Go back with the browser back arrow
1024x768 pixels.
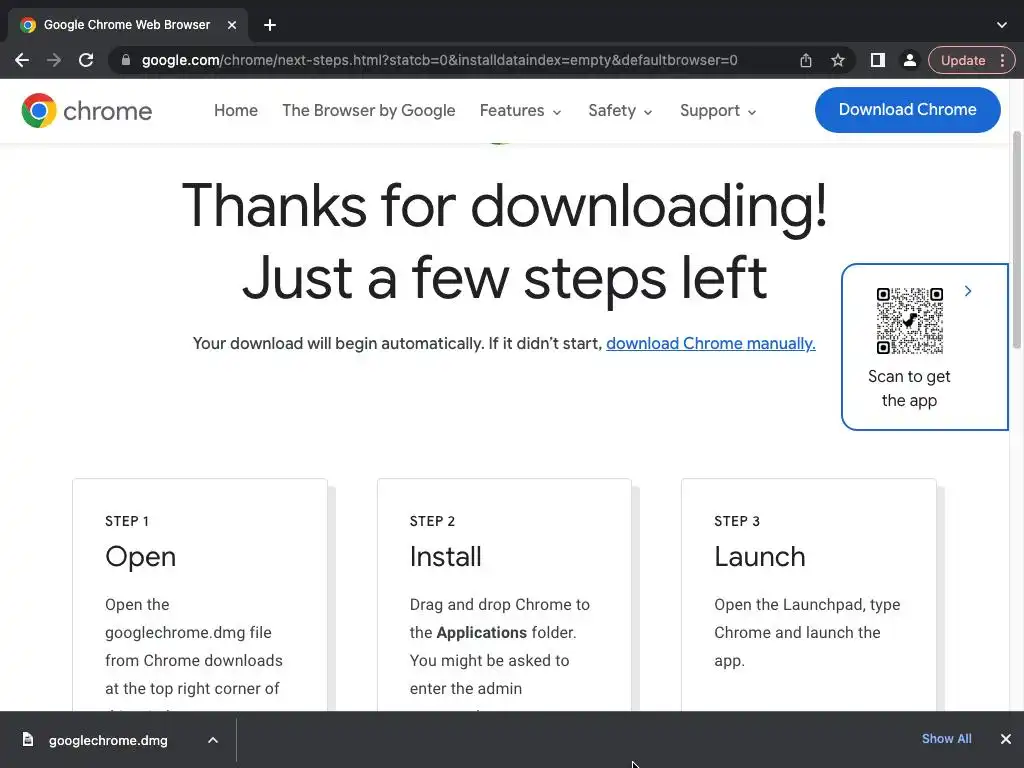pos(22,60)
